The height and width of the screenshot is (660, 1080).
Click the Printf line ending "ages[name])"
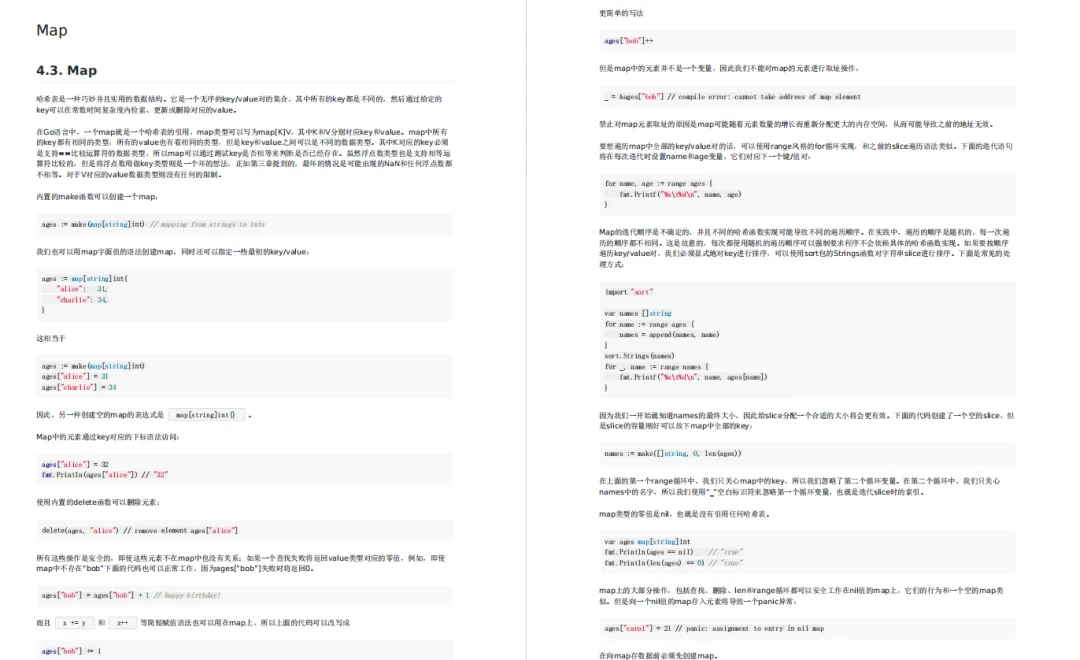click(693, 378)
